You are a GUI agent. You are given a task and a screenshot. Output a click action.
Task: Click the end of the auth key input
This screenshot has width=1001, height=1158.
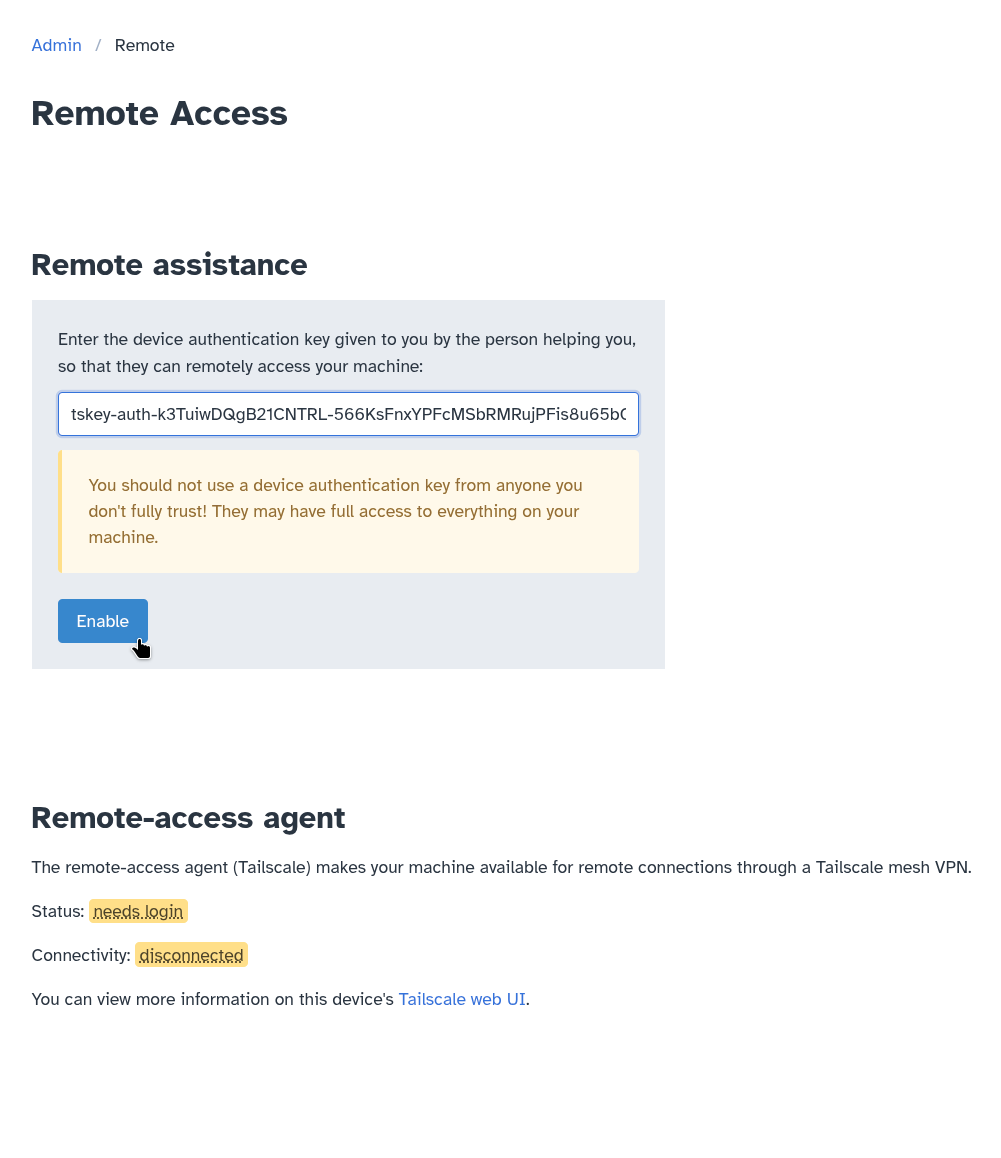pos(625,414)
